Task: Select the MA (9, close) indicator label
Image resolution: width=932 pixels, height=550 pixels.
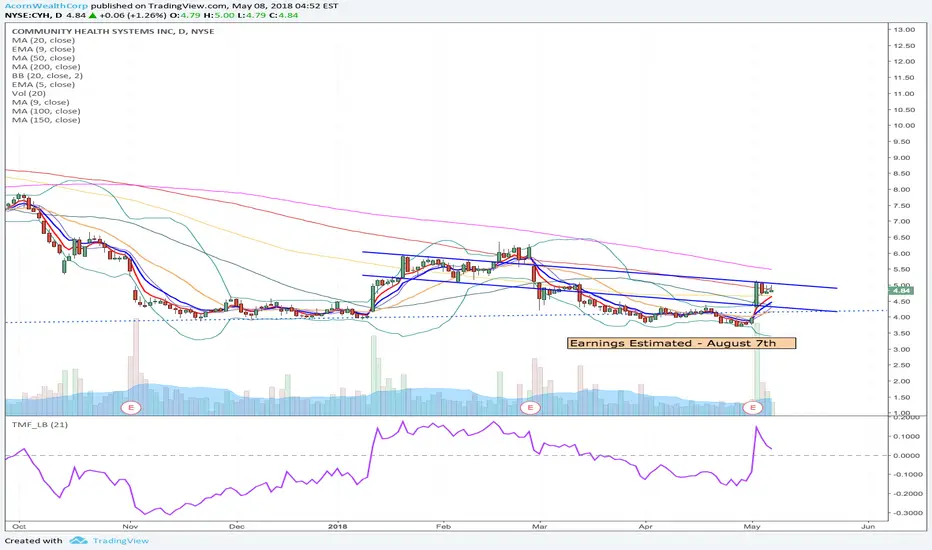Action: click(40, 102)
